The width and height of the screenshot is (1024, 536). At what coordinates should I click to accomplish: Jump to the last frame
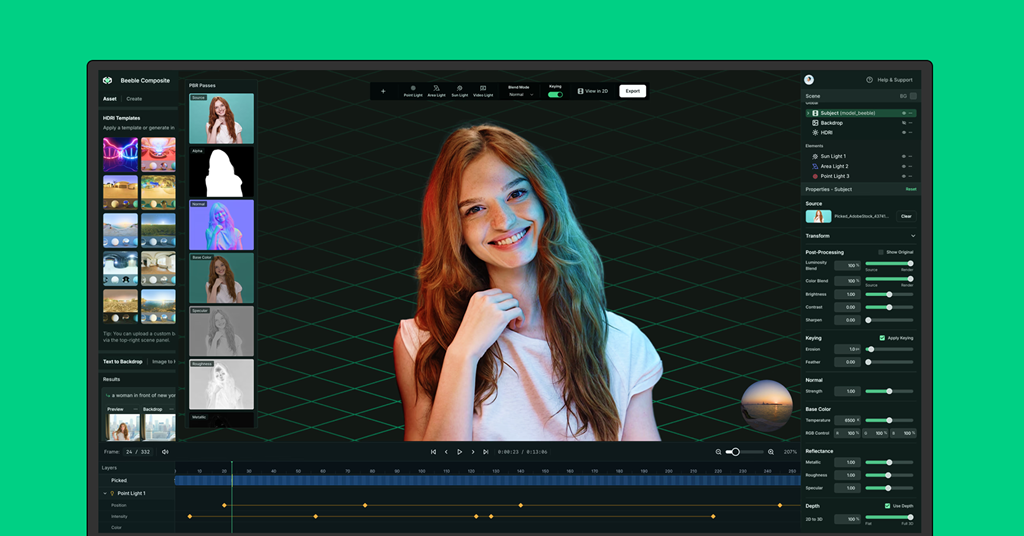point(486,452)
